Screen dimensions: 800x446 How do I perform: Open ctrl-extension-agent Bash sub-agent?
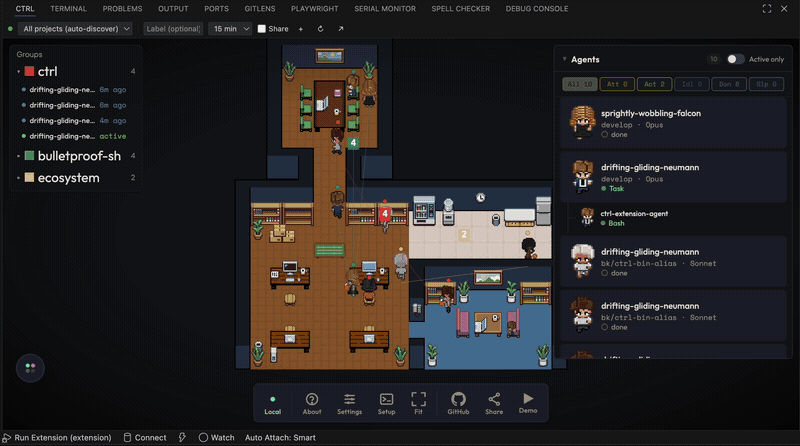677,218
